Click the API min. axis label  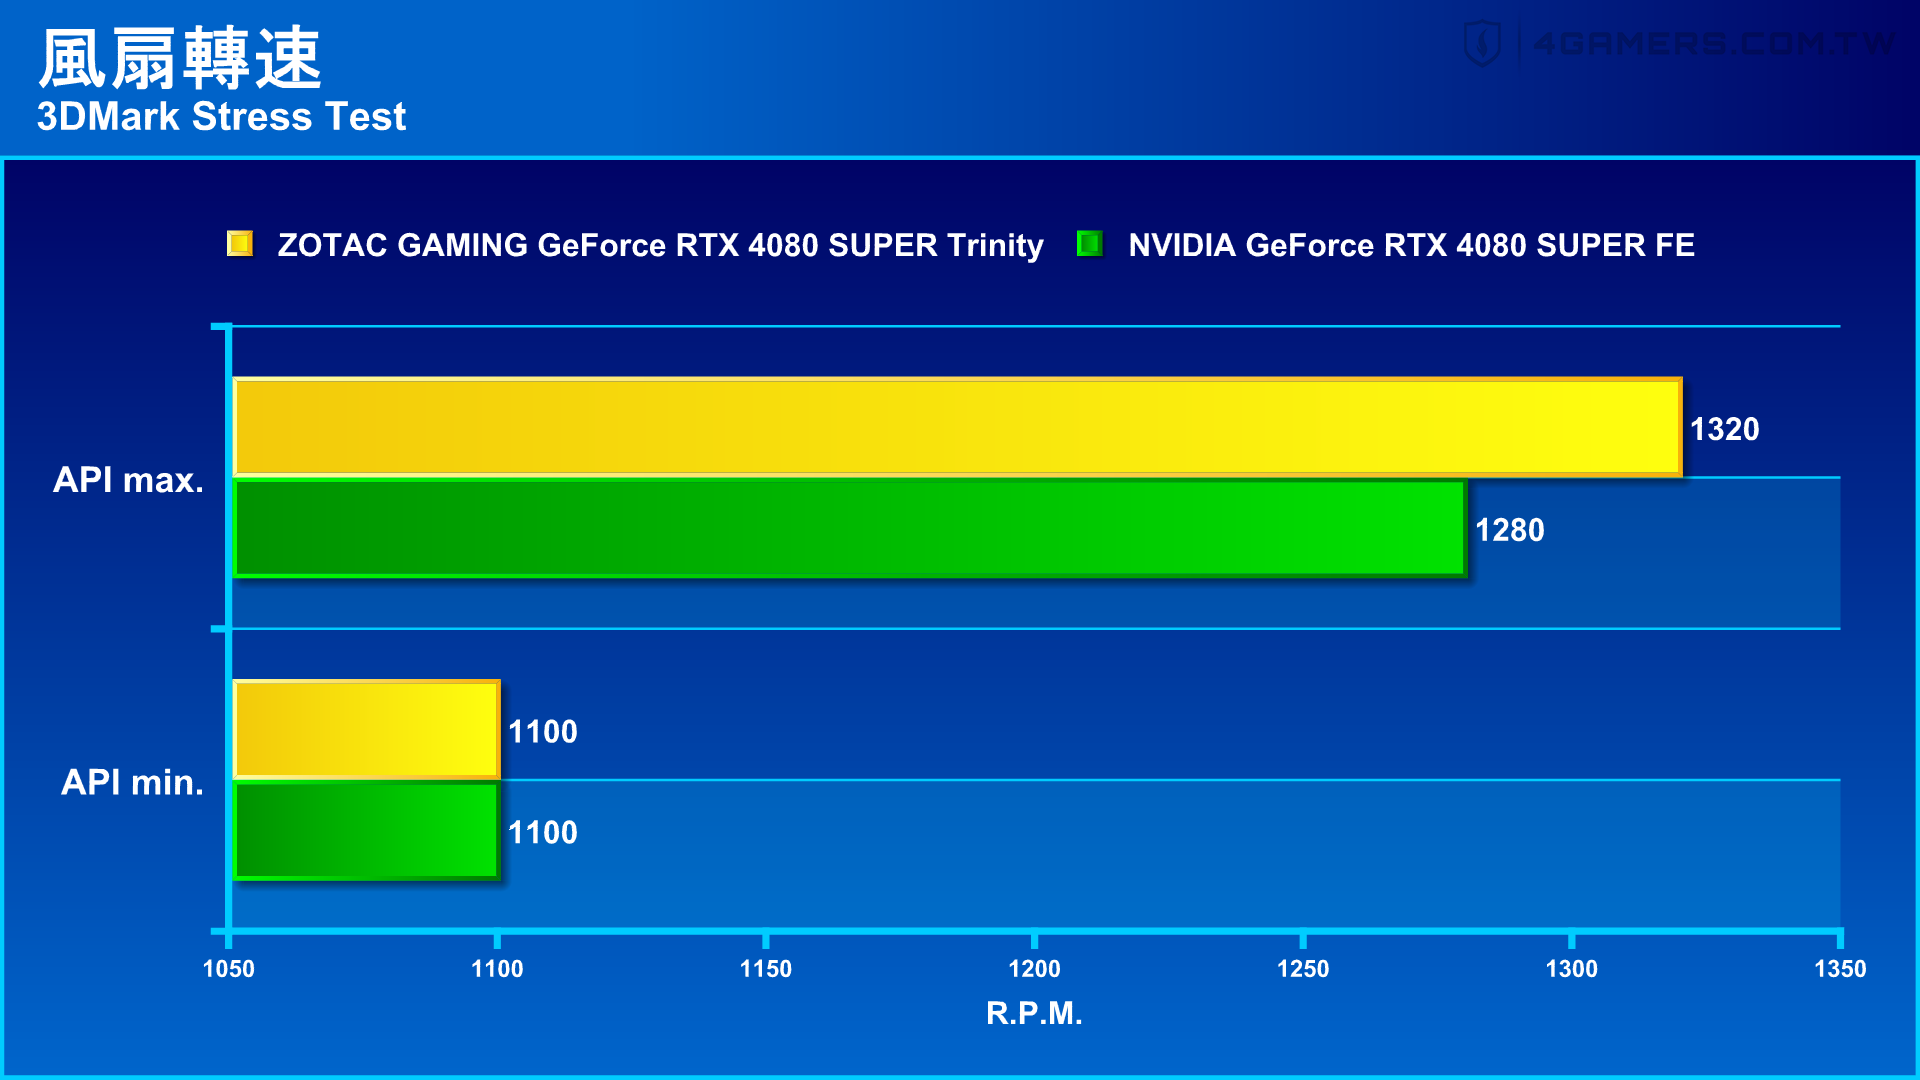click(132, 782)
